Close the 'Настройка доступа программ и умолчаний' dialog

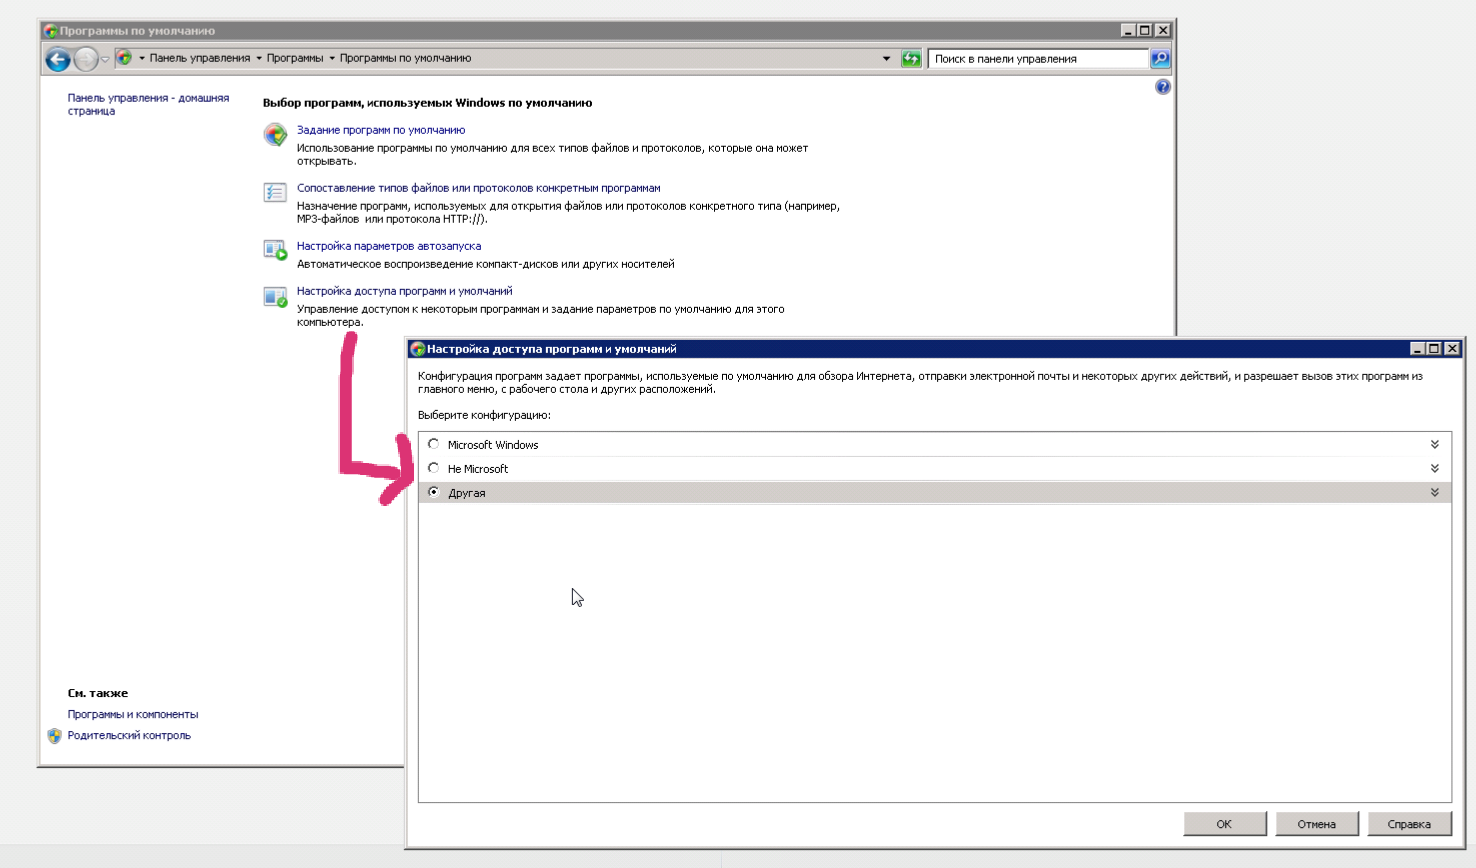point(1452,349)
